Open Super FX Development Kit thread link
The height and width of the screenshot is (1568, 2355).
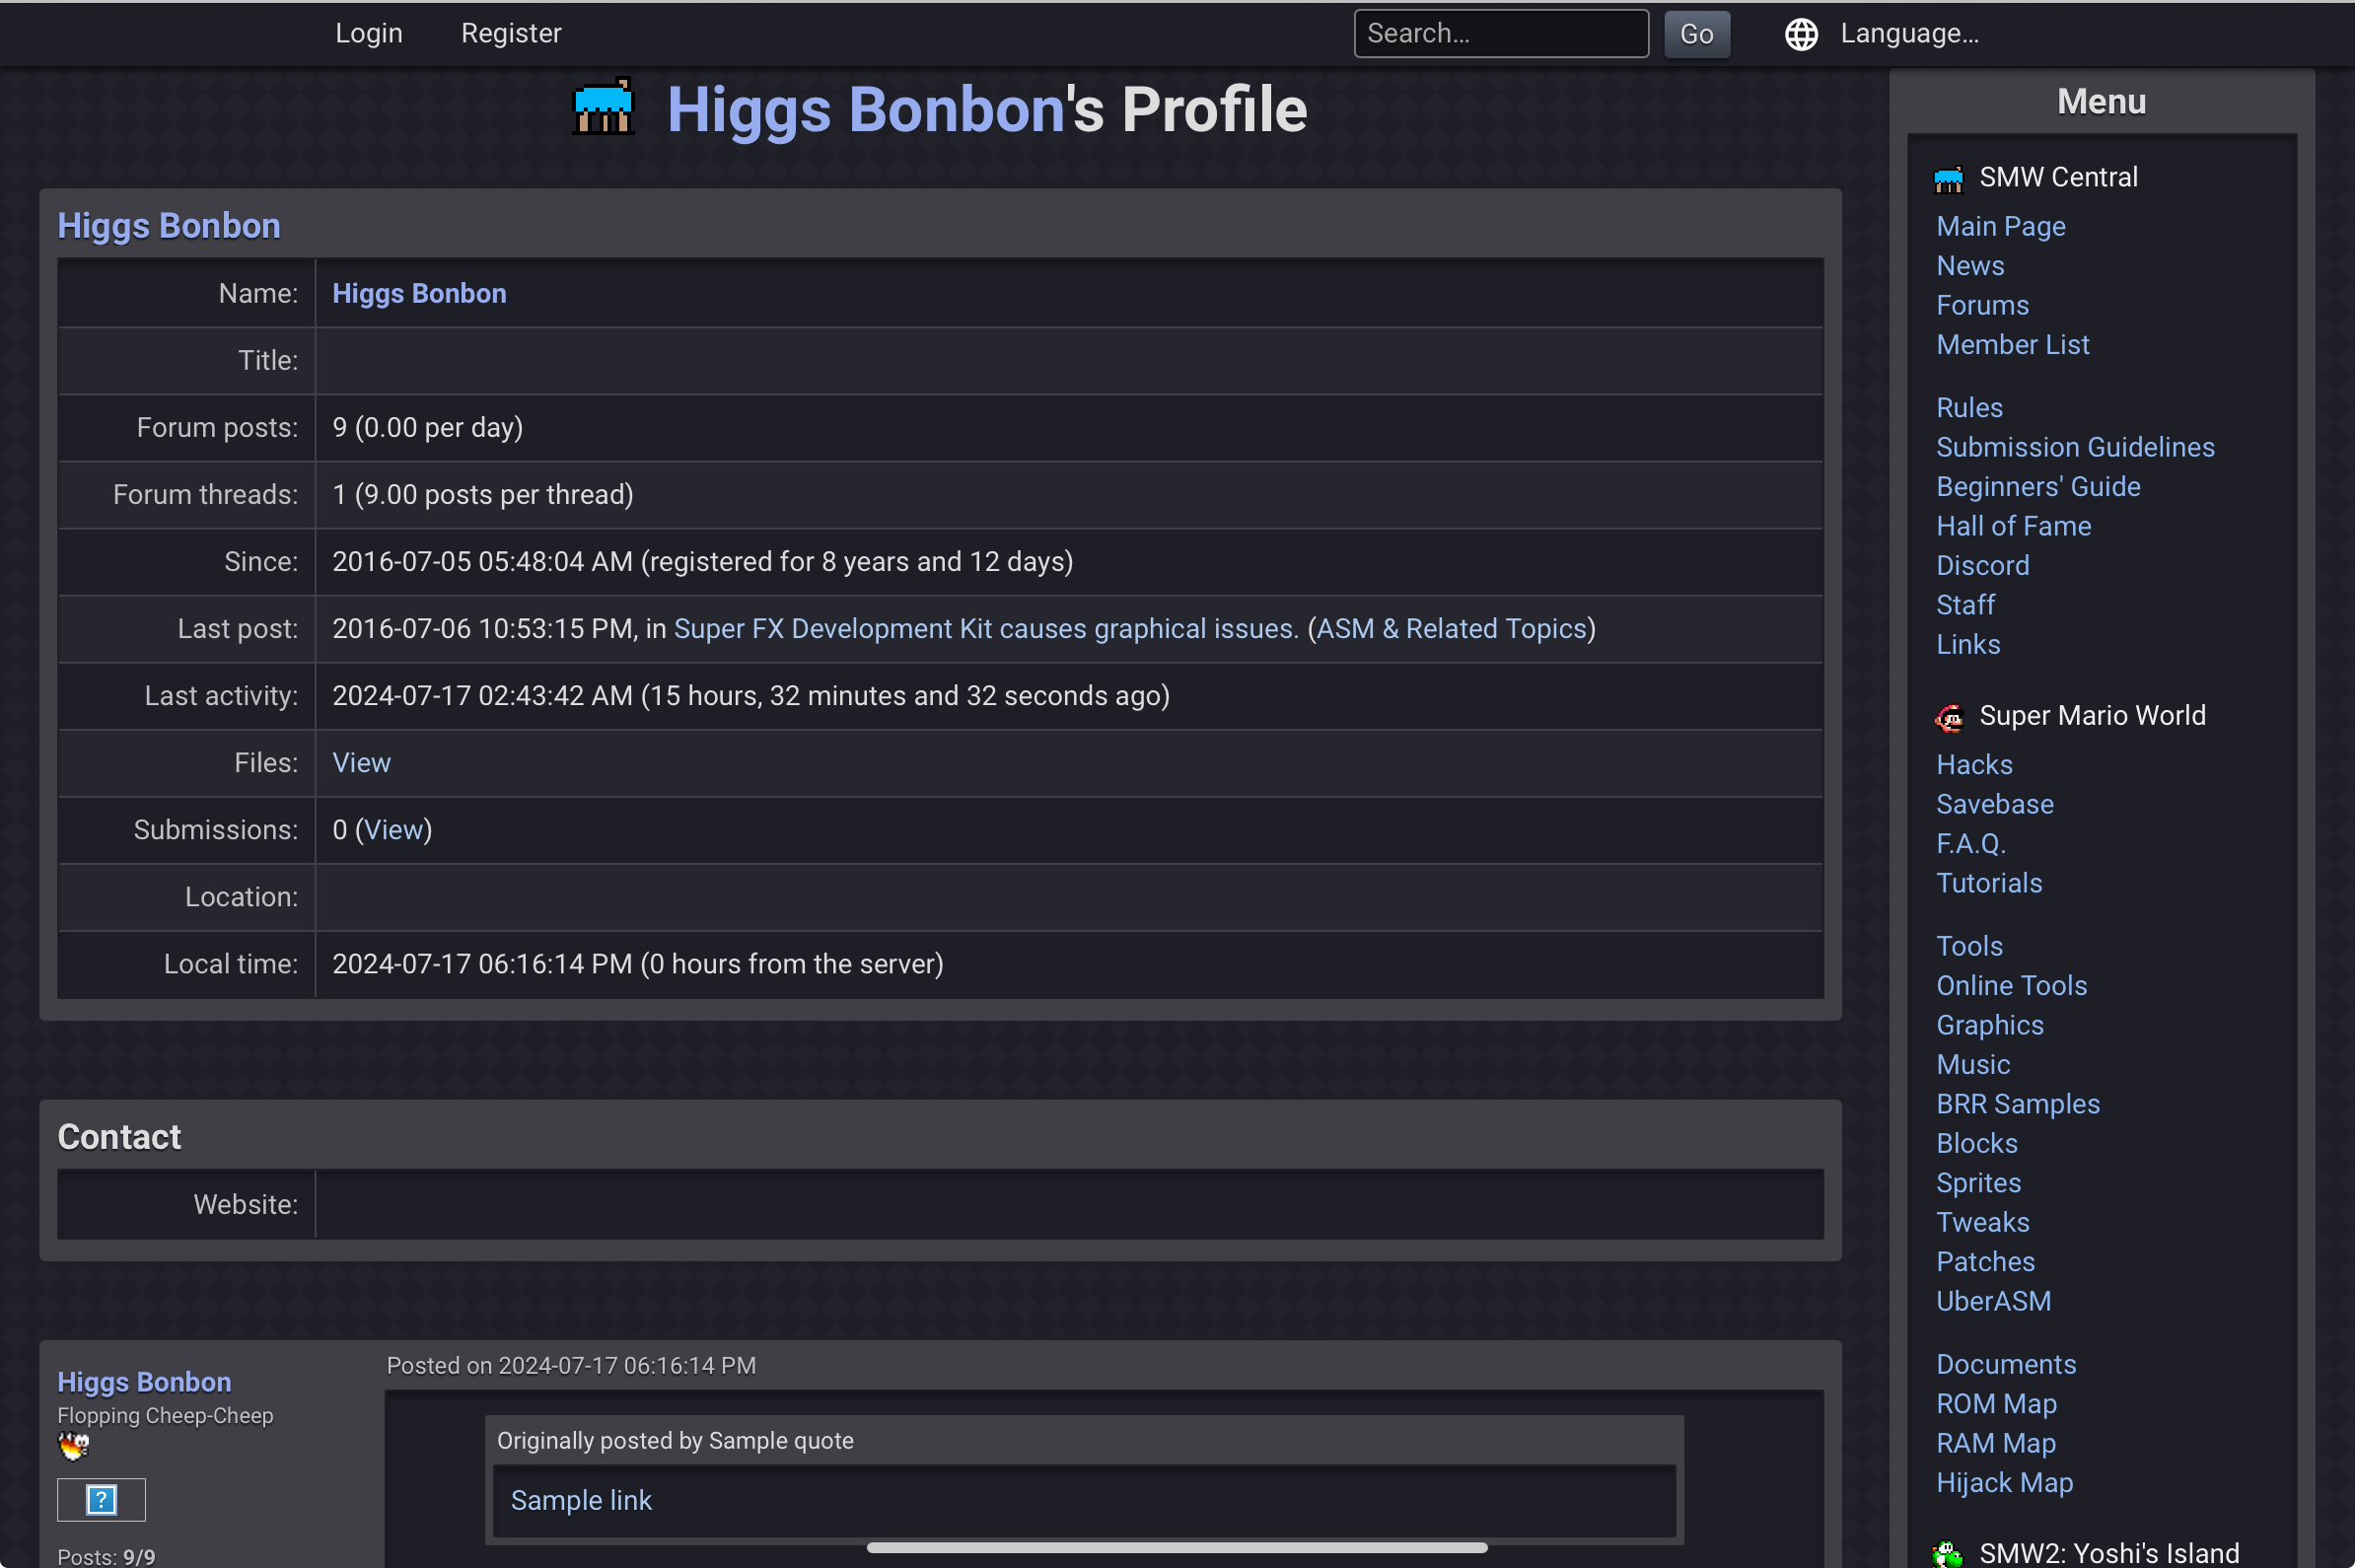click(986, 628)
